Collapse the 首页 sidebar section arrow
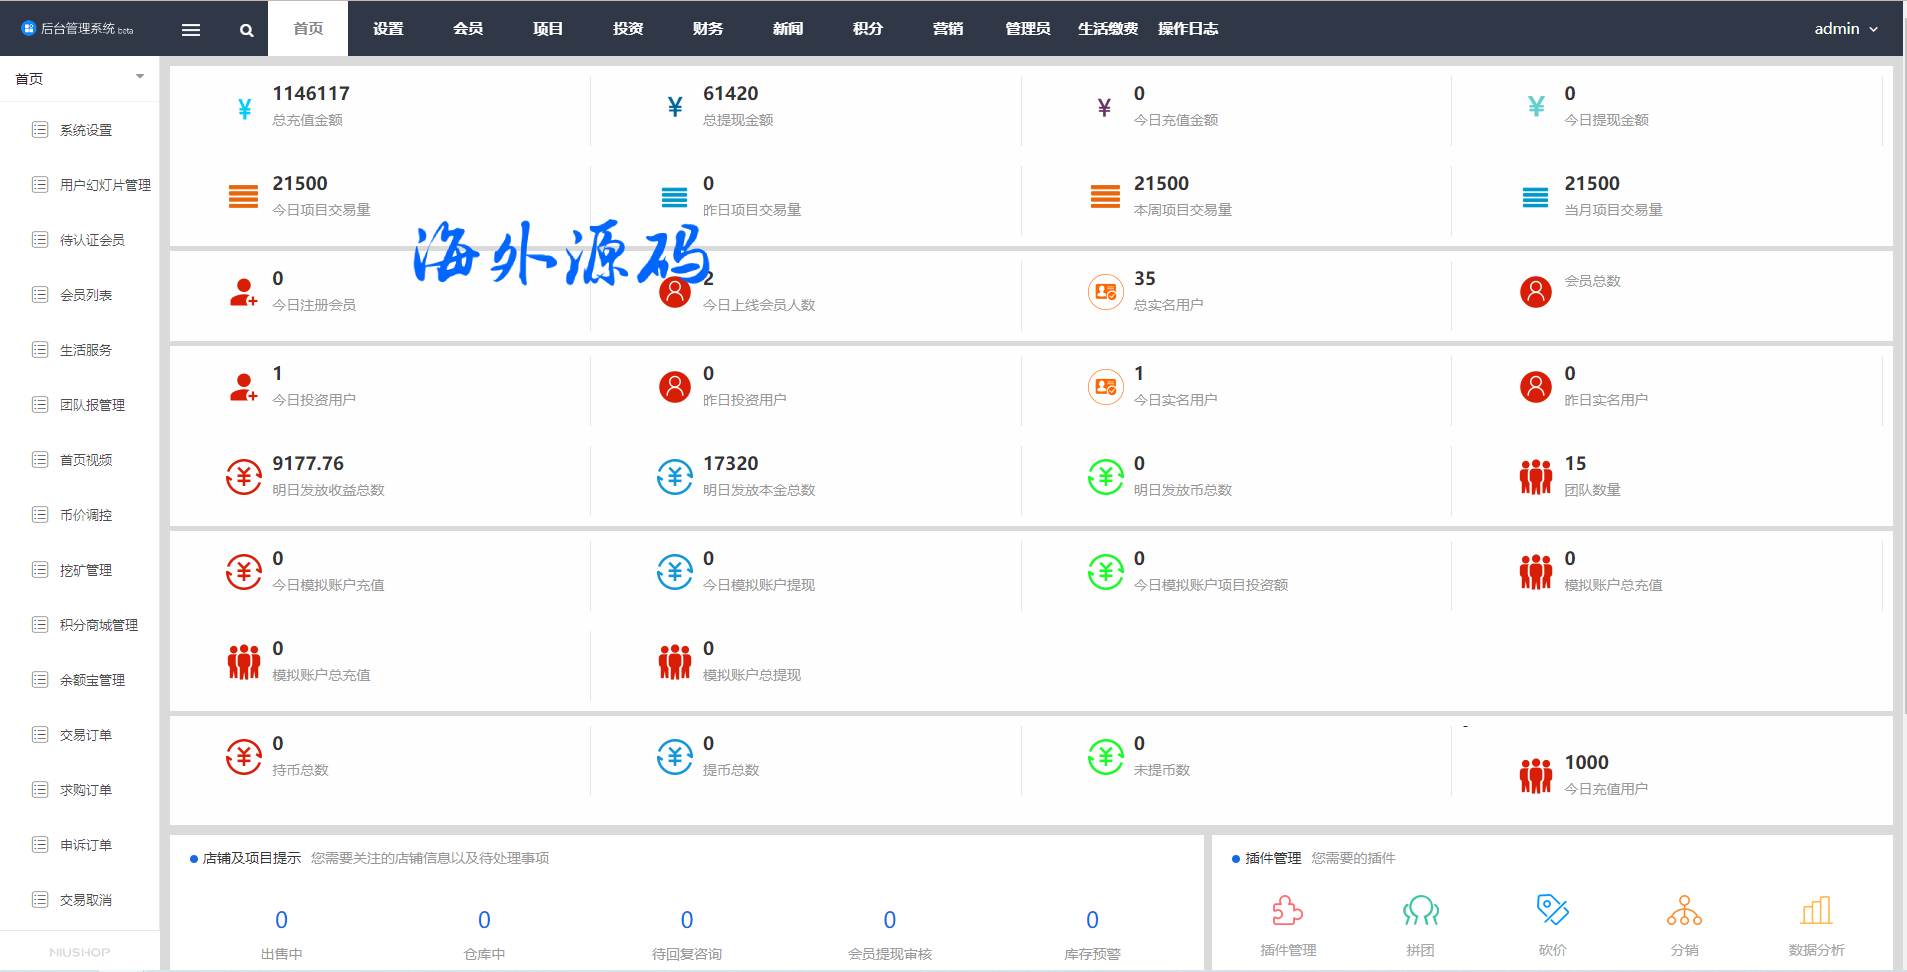 [x=140, y=77]
